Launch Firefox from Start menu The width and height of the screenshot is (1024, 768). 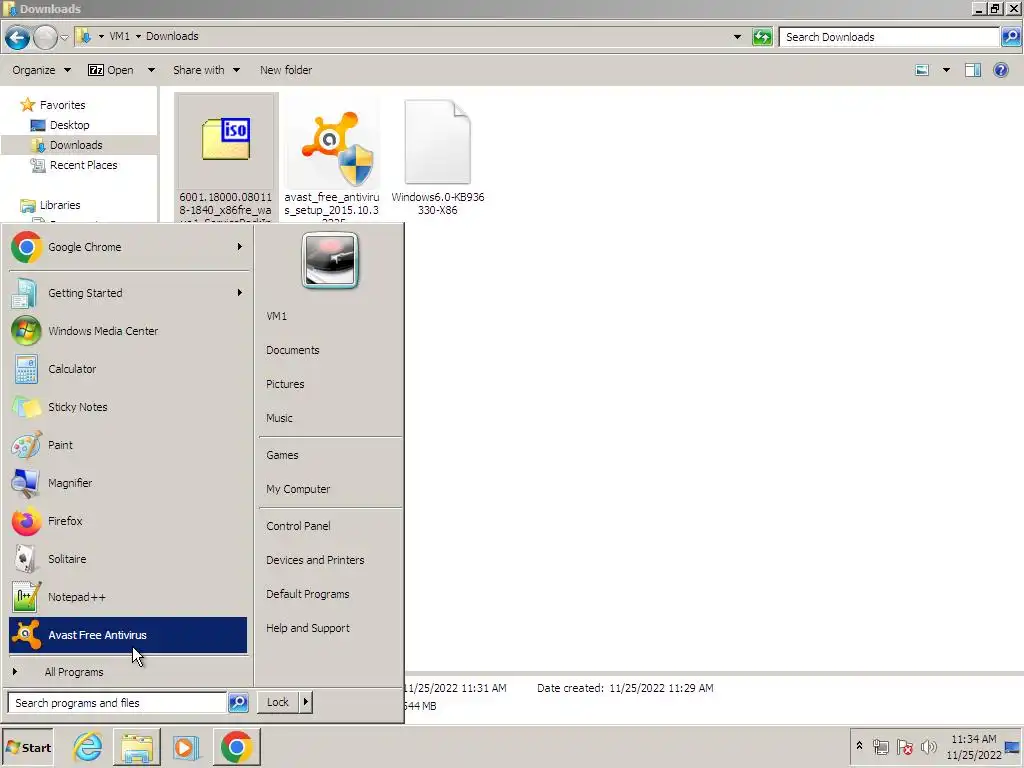tap(128, 520)
